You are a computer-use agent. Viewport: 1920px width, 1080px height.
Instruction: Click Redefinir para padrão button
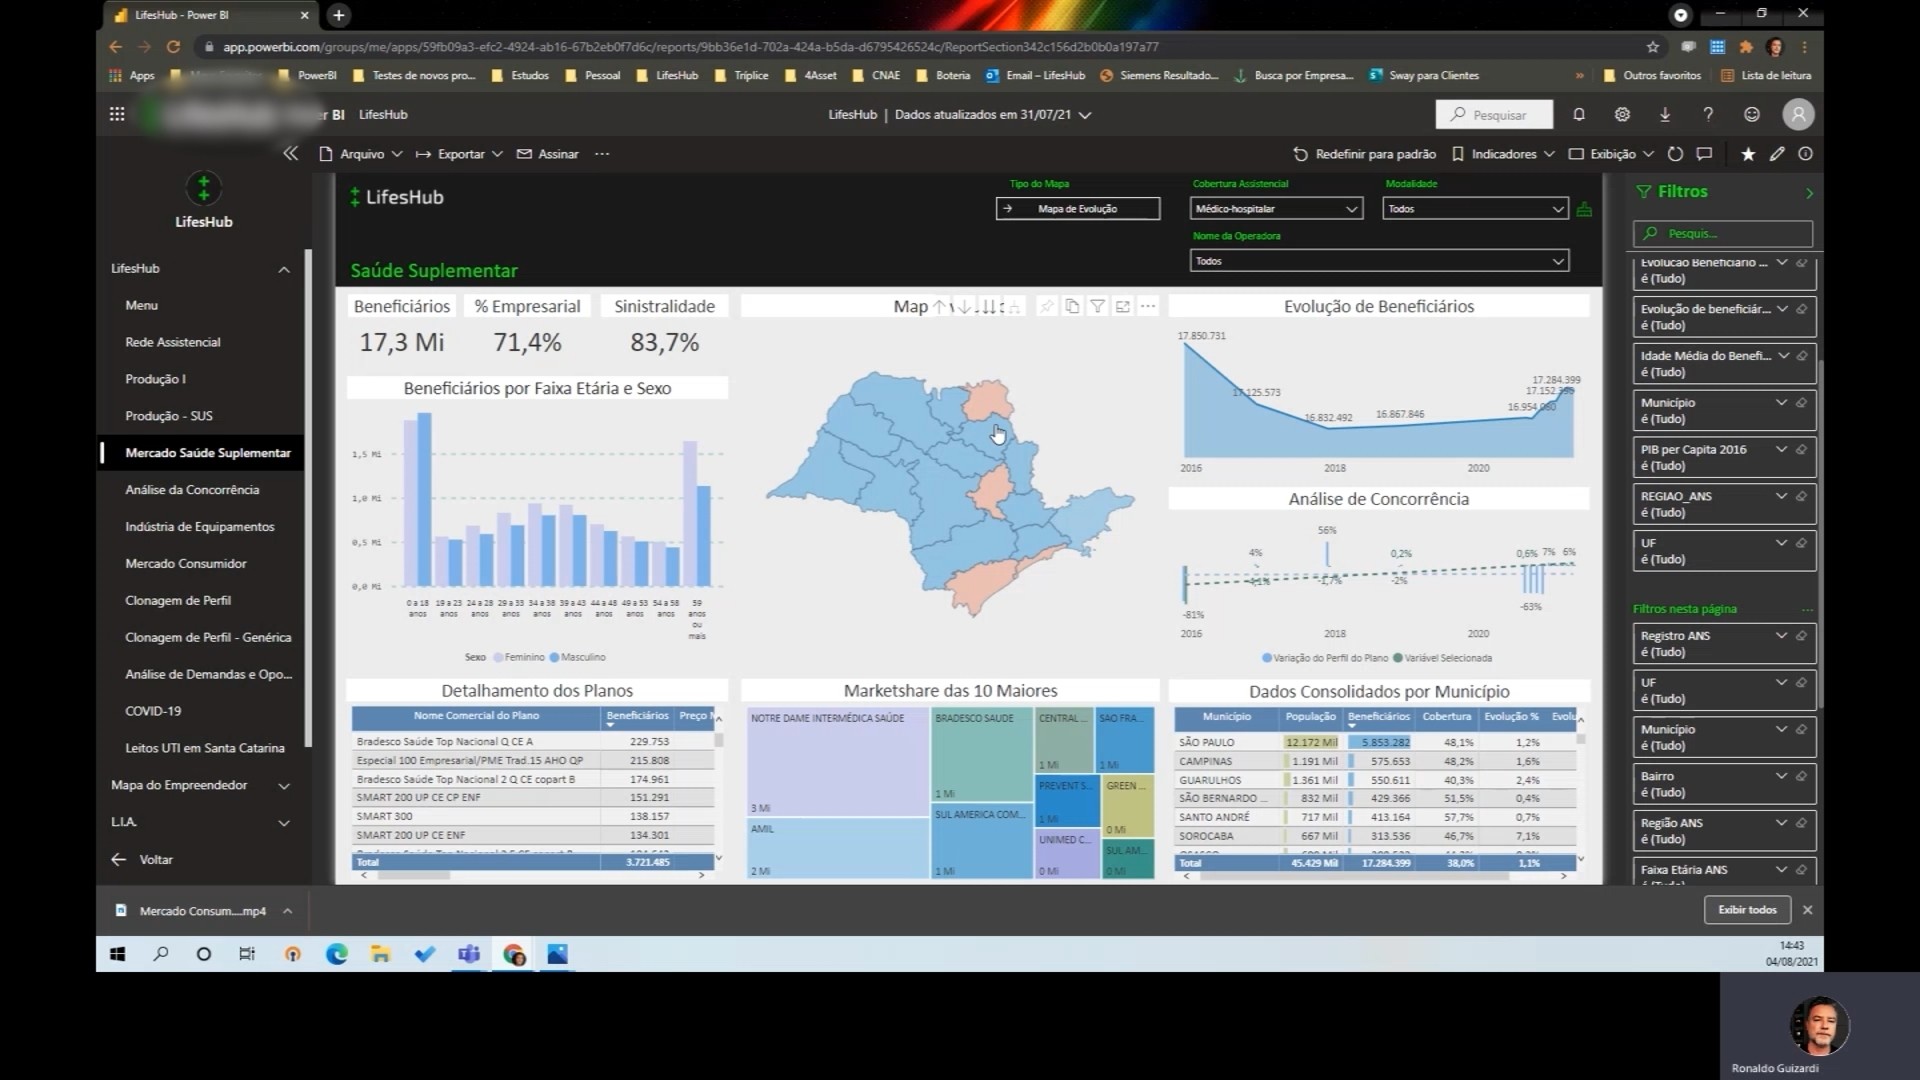point(1364,154)
